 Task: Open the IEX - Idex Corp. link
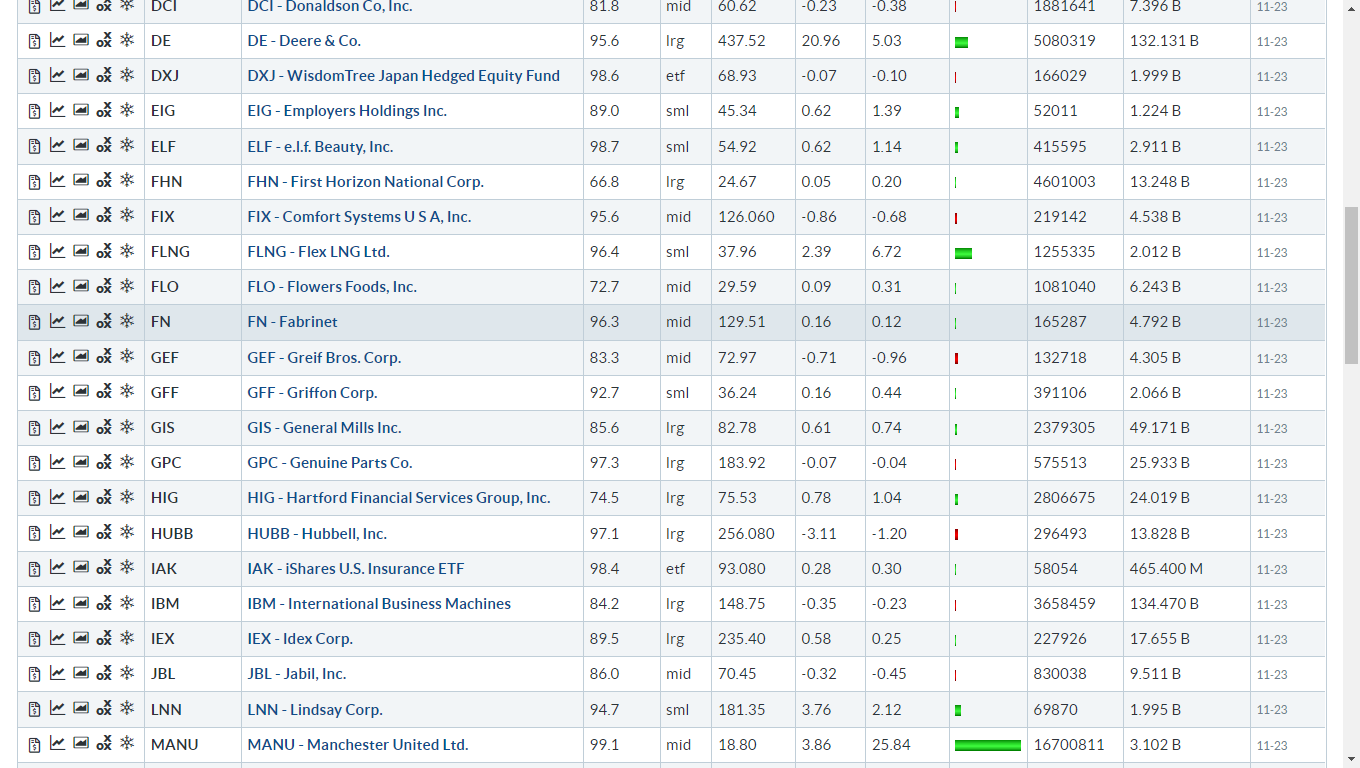(300, 639)
